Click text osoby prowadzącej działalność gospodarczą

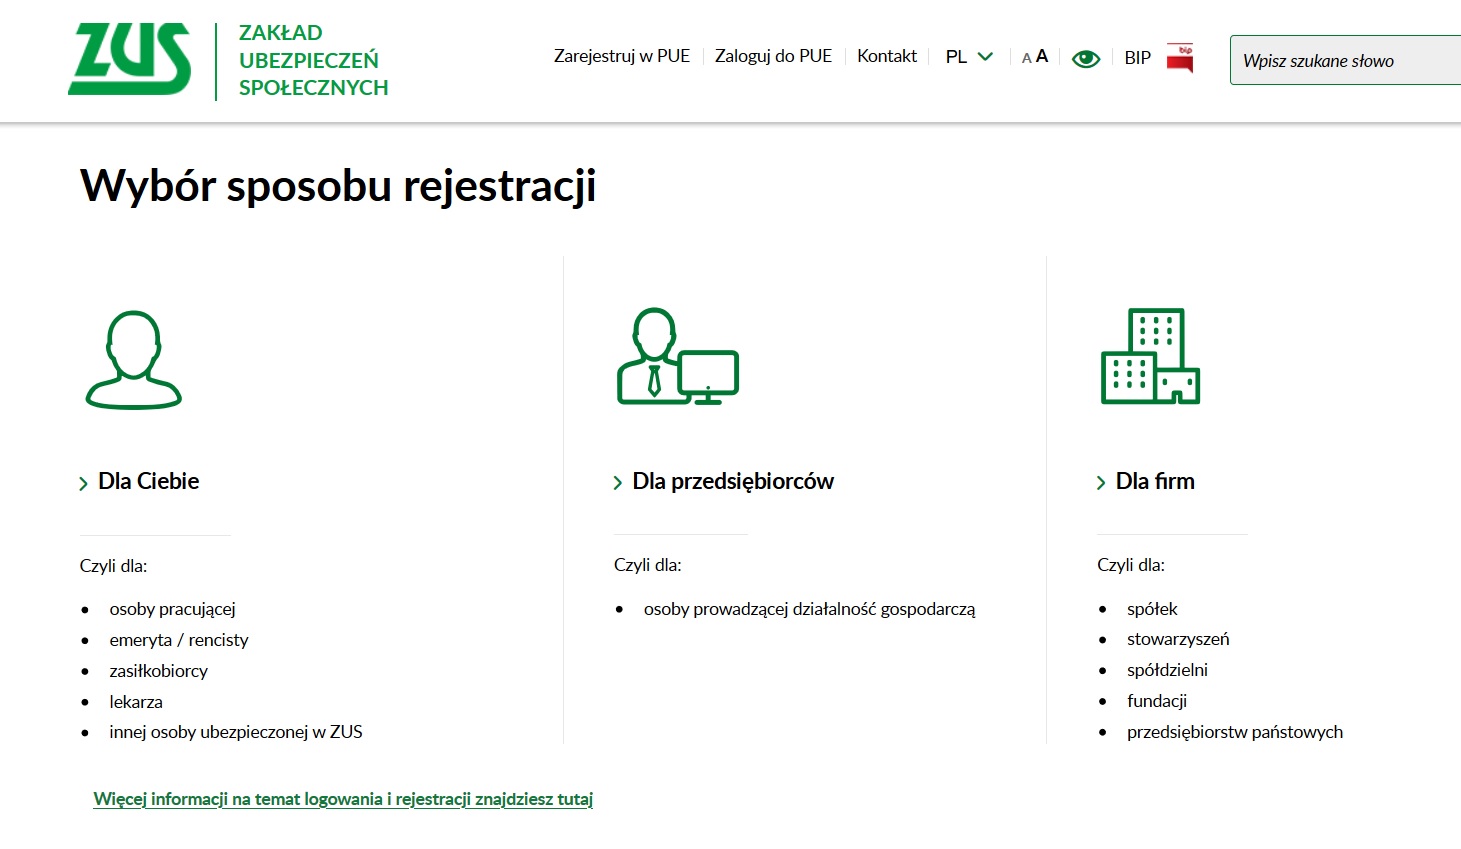pos(809,609)
